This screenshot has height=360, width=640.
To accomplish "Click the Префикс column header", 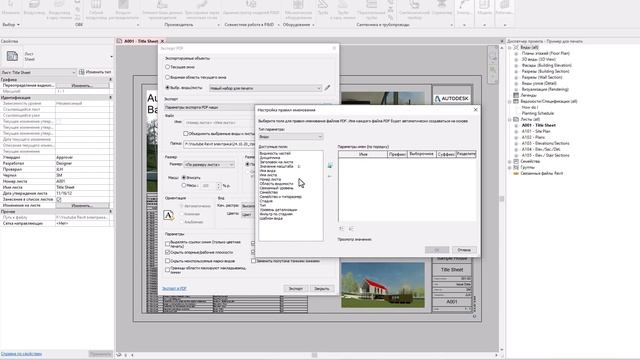I will tap(397, 154).
